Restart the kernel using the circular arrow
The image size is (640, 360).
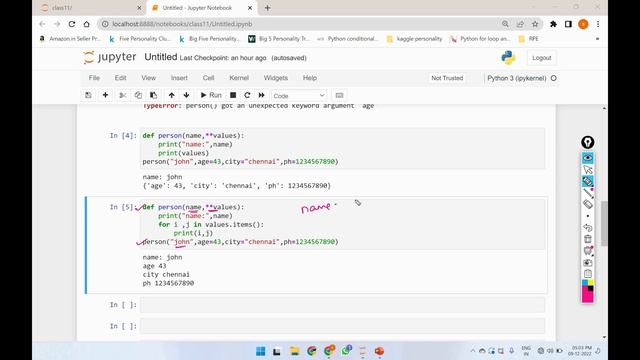click(247, 95)
